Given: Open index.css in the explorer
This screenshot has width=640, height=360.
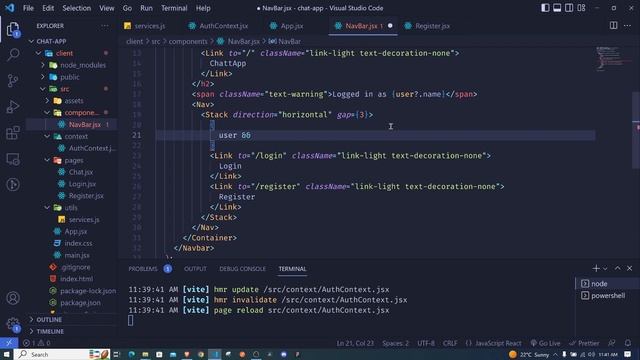Looking at the screenshot, I should point(78,243).
